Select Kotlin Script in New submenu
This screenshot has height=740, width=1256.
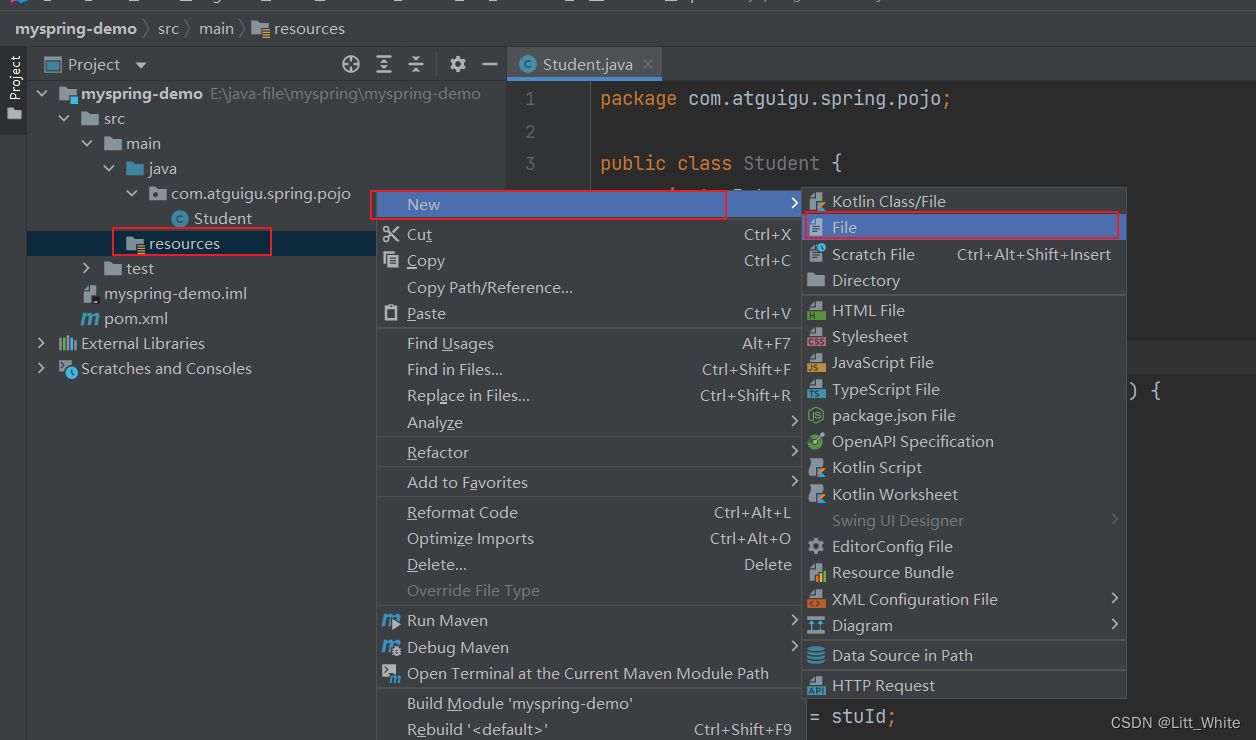[x=965, y=468]
